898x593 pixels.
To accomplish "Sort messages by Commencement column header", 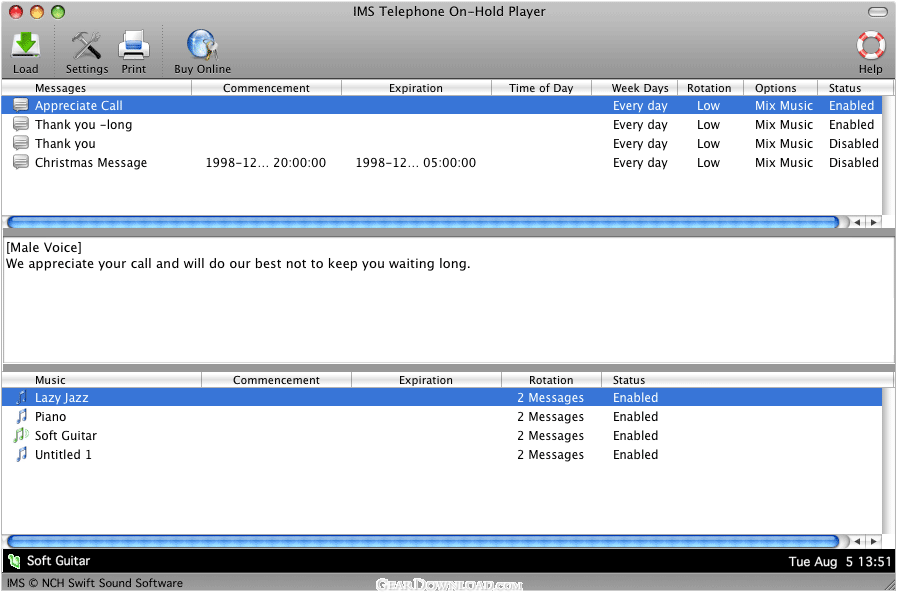I will pos(266,88).
